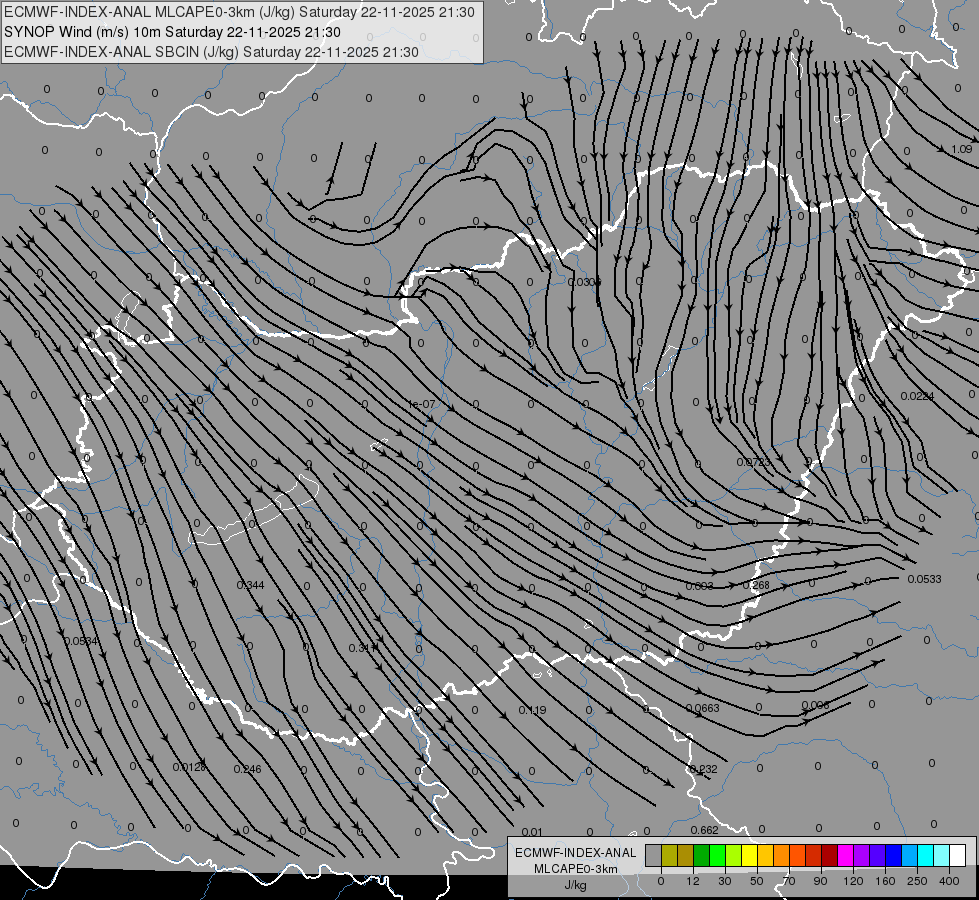Click the map value 0.268
This screenshot has height=900, width=979.
756,585
